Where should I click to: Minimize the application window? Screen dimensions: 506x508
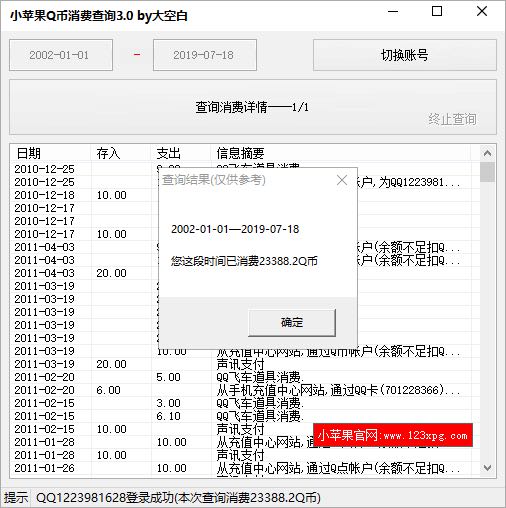393,12
